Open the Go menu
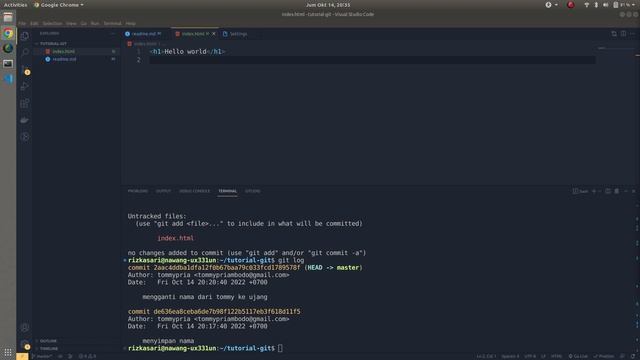640x360 pixels. coord(84,24)
